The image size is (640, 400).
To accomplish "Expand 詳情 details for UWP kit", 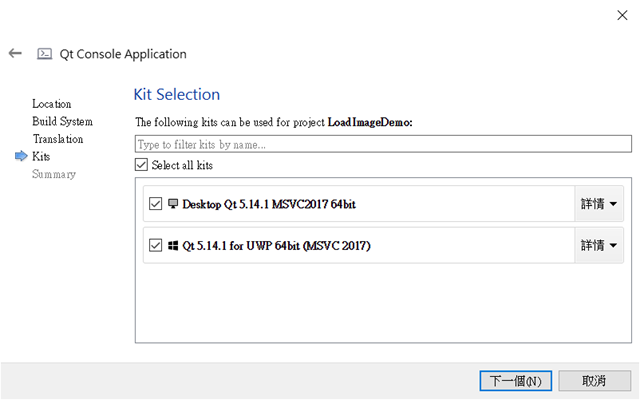I will point(599,245).
